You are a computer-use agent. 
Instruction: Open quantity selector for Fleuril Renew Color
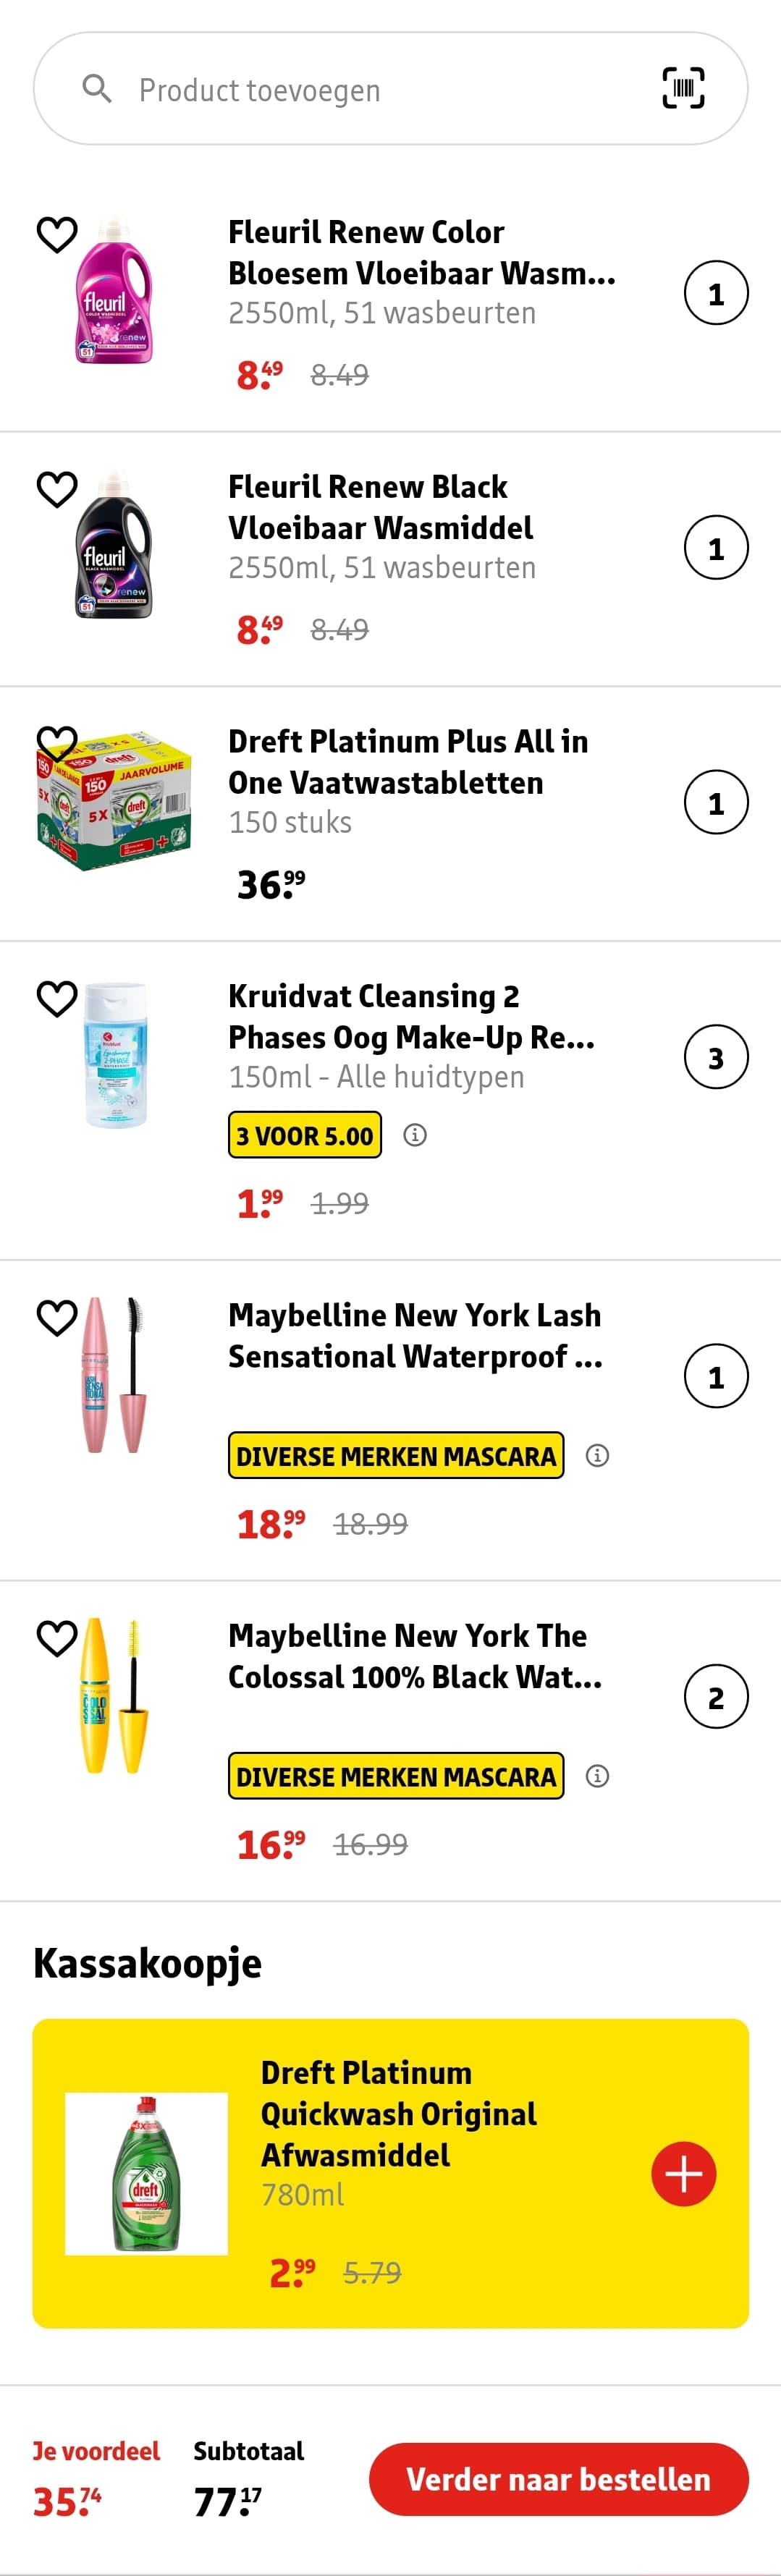pos(716,293)
